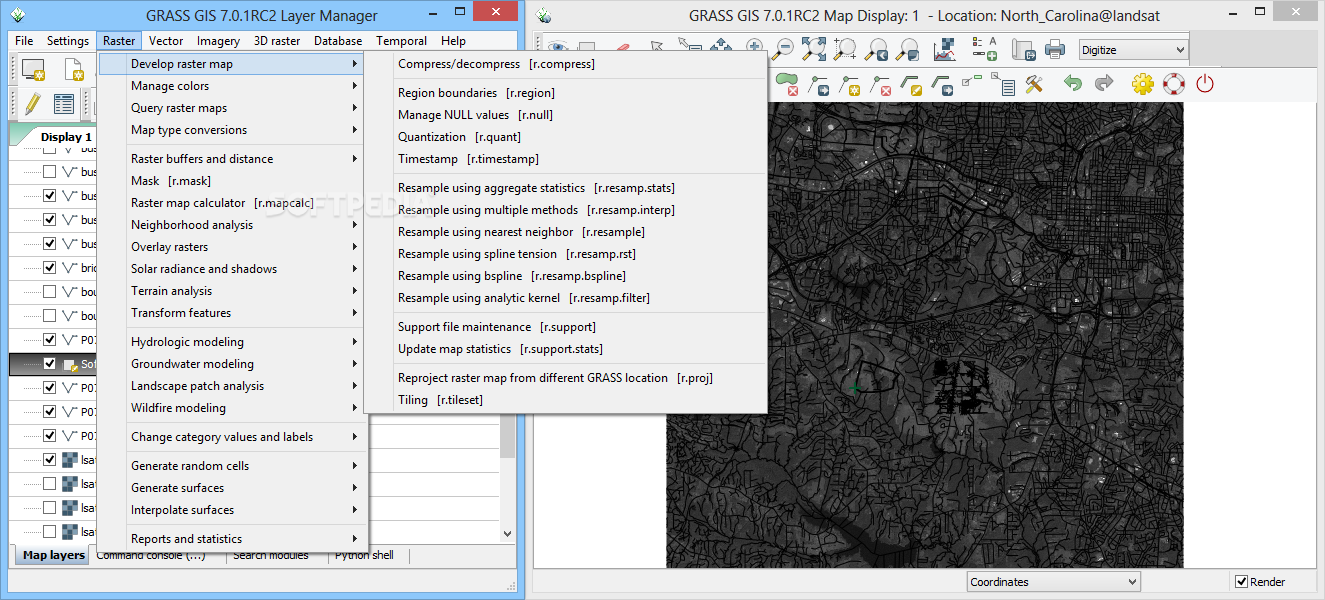Click the add map elements icon
Viewport: 1325px width, 600px height.
tap(984, 48)
